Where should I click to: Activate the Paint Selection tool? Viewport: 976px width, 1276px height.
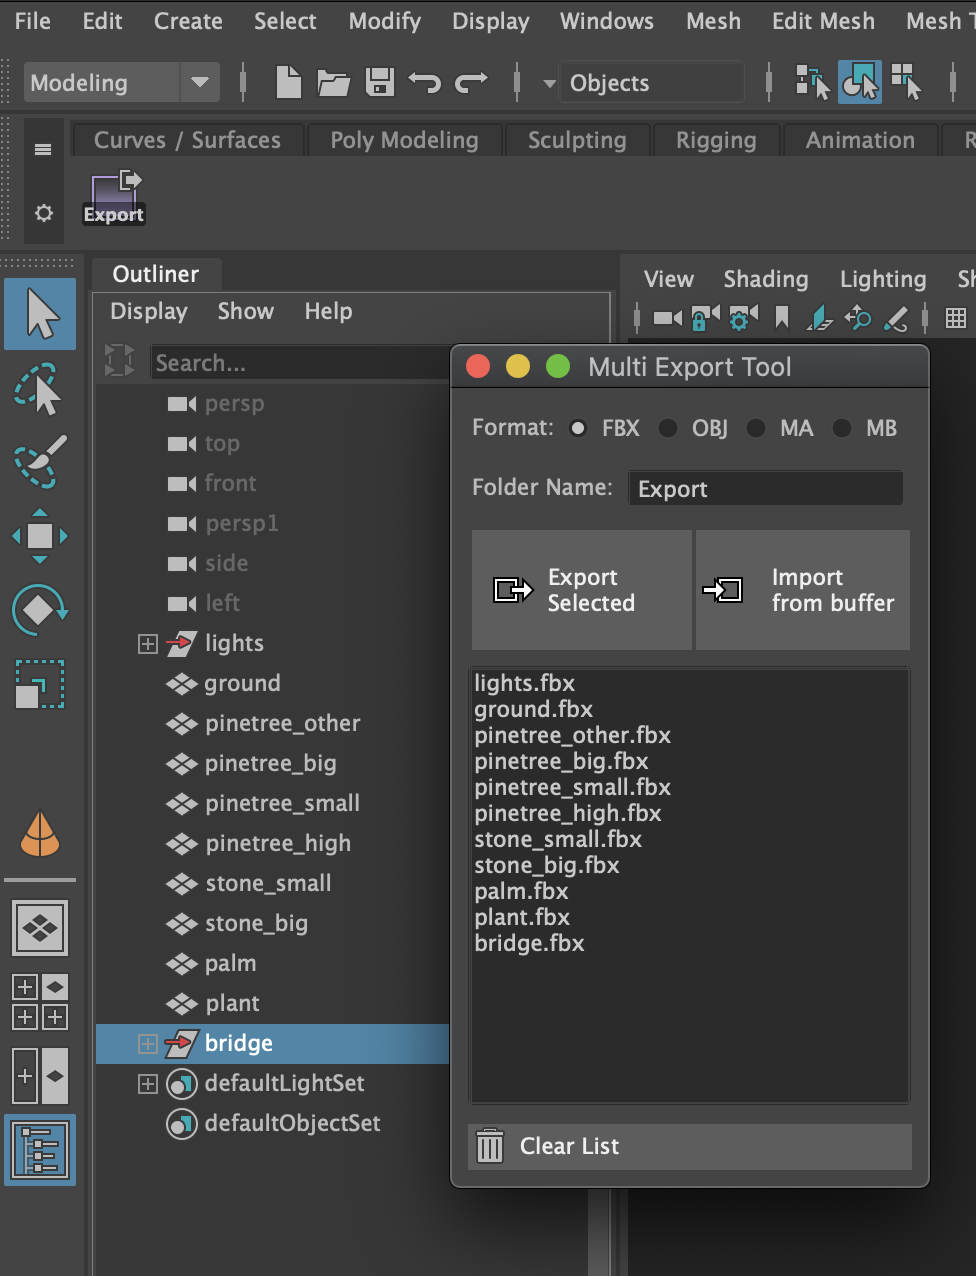click(40, 461)
